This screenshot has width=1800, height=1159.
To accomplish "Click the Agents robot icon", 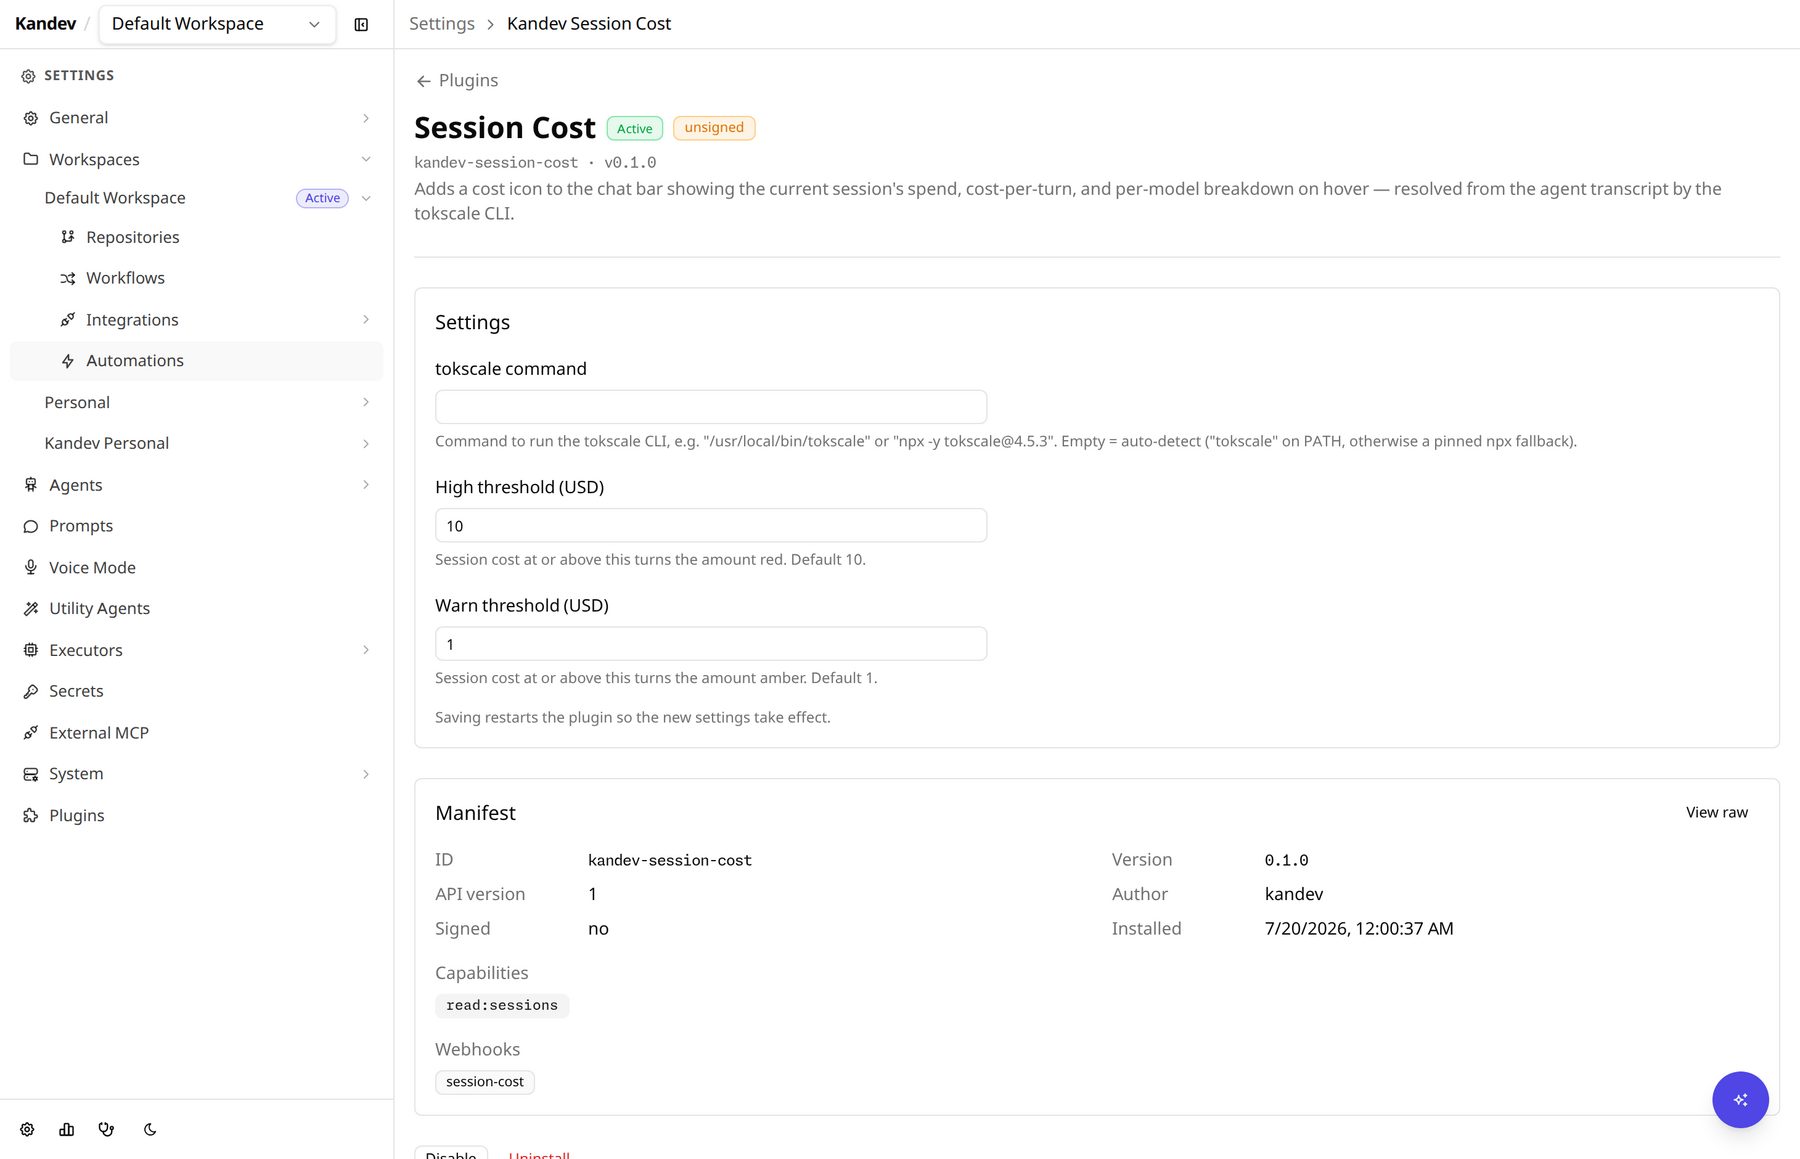I will (31, 485).
